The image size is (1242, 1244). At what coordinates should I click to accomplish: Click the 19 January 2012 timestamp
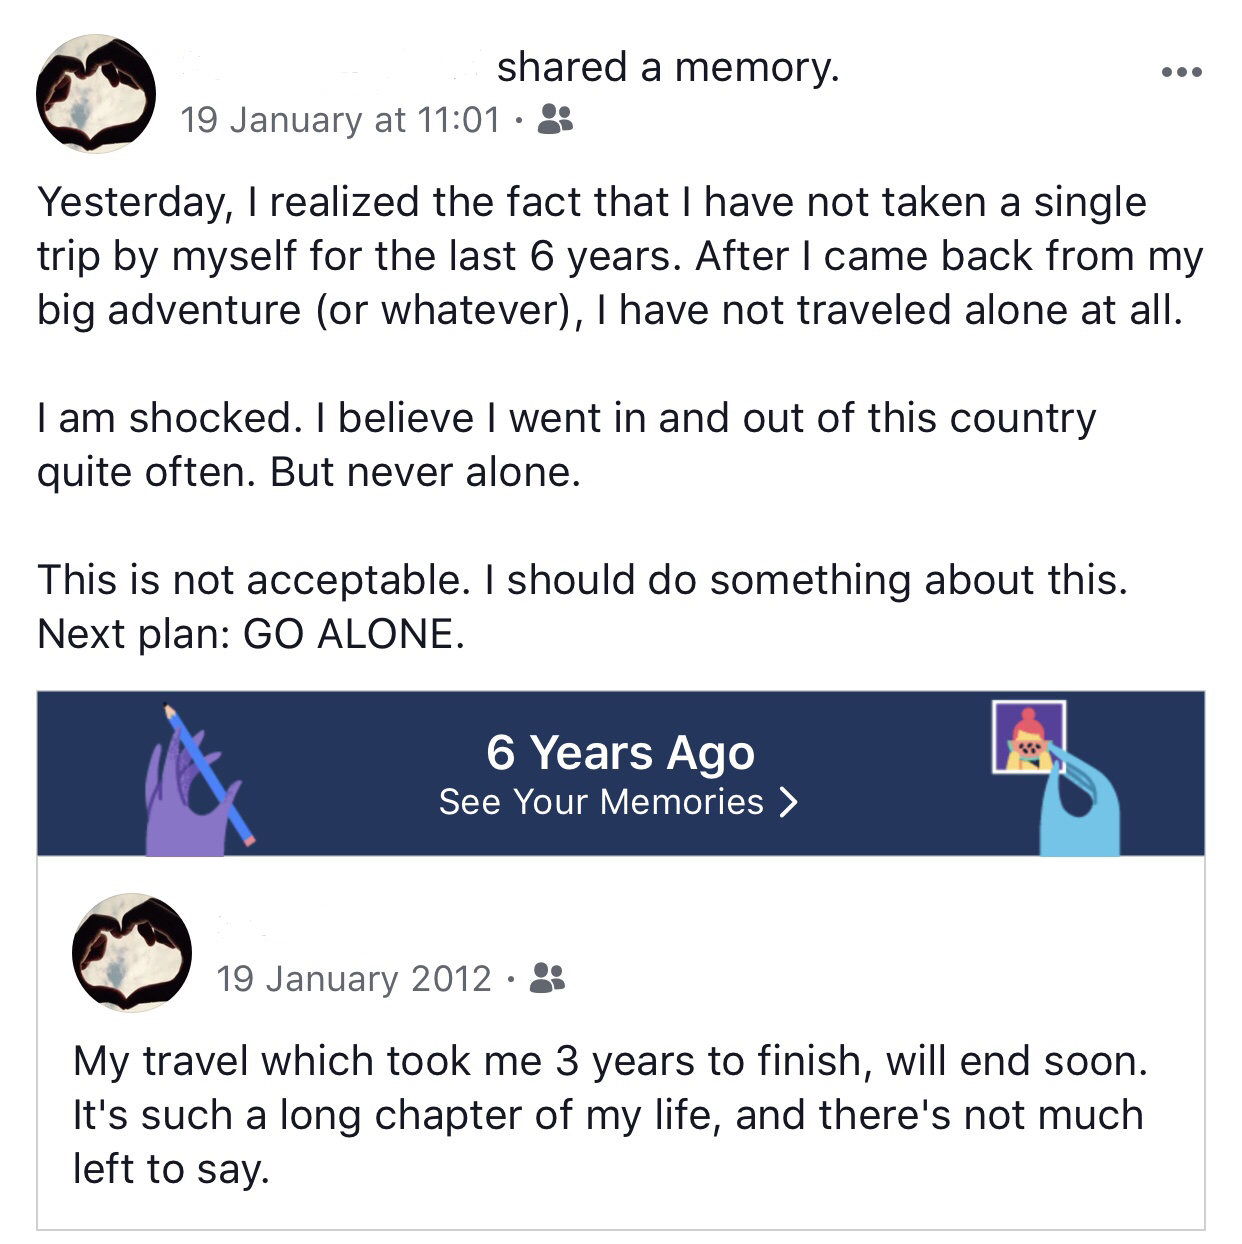[354, 978]
